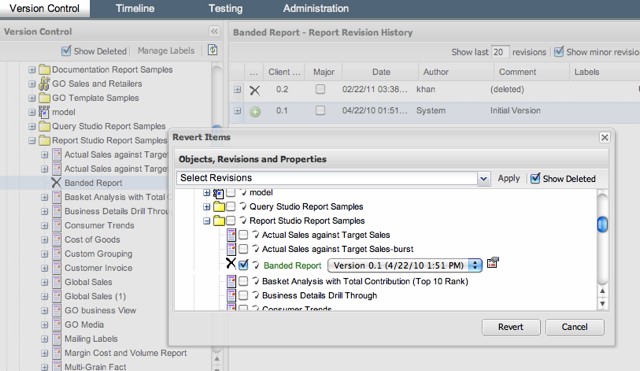This screenshot has width=640, height=371.
Task: Click the GO Media report icon
Action: click(57, 324)
